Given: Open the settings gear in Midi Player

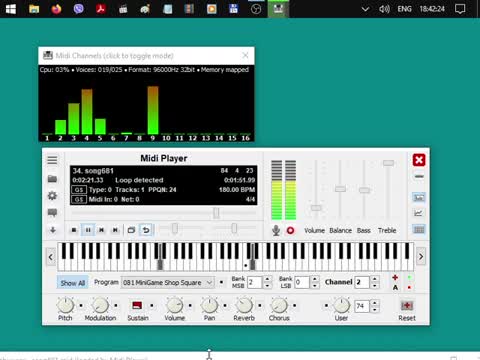Looking at the screenshot, I should pos(52,196).
